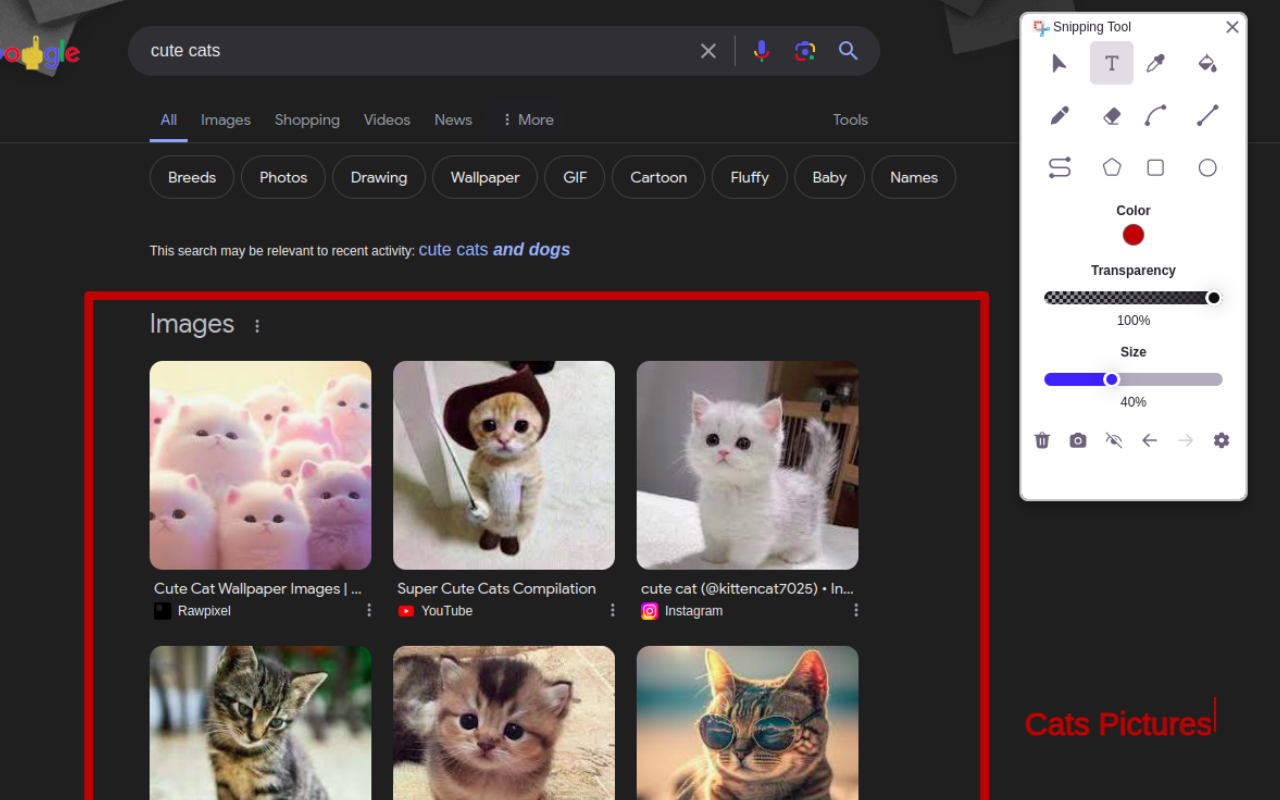Click 'Cute Cat Wallpaper Images' result title
Screen dimensions: 1280x800
258,589
